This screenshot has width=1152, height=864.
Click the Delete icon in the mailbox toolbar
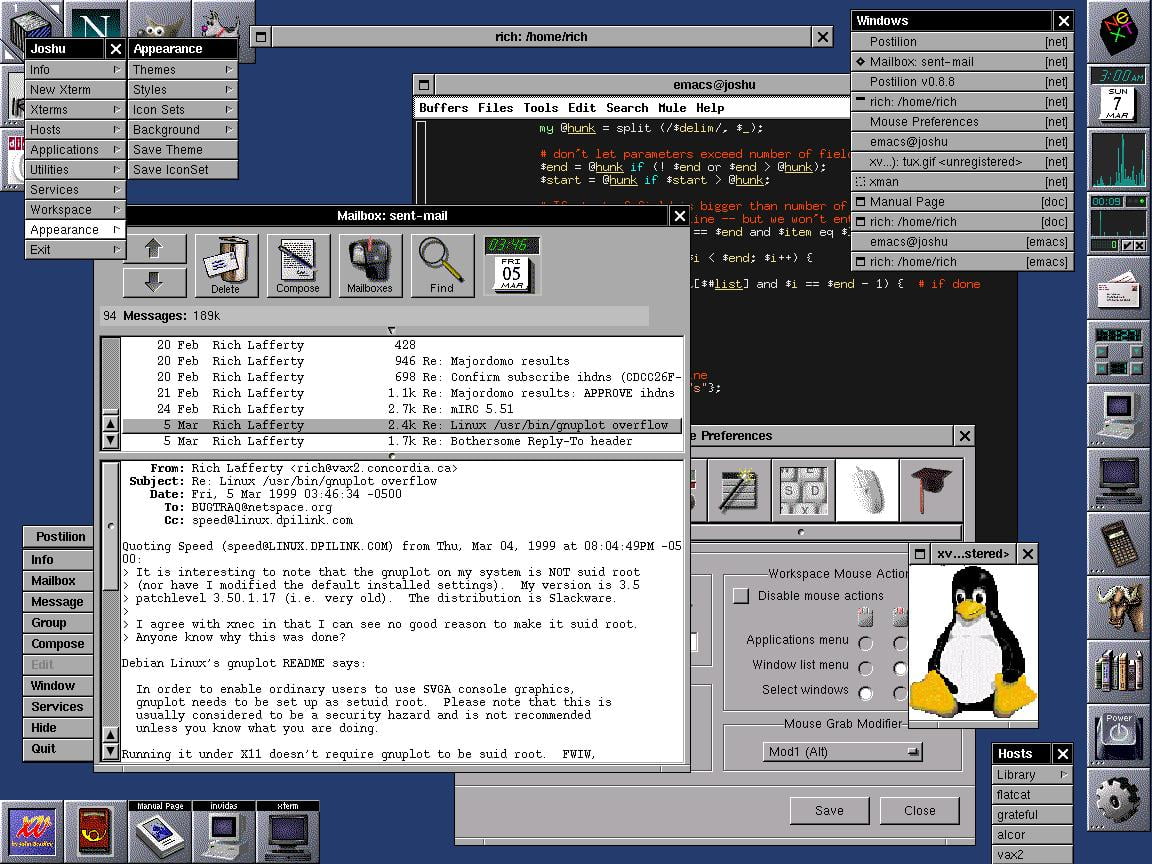coord(227,263)
